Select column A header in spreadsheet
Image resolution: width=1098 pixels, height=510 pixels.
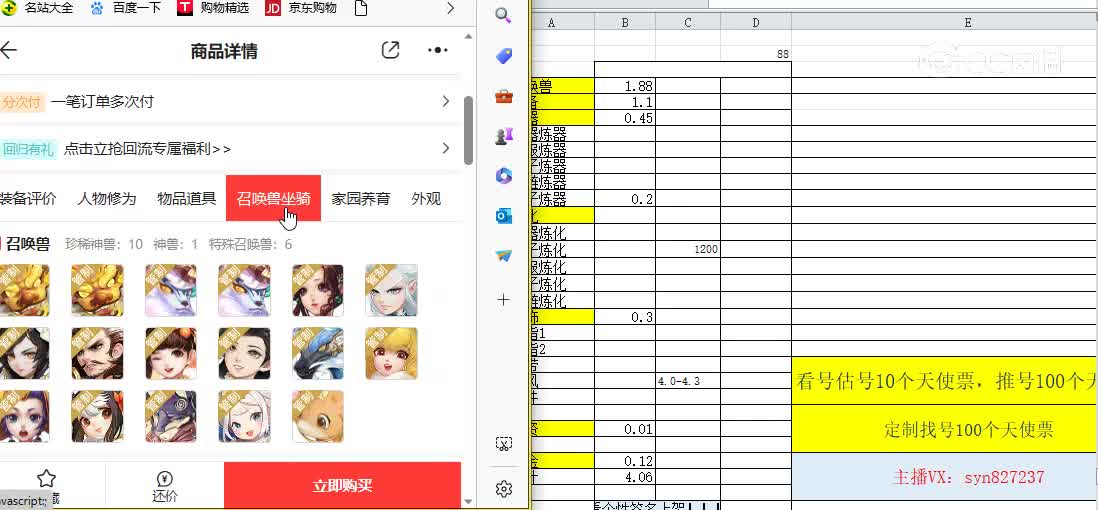562,22
